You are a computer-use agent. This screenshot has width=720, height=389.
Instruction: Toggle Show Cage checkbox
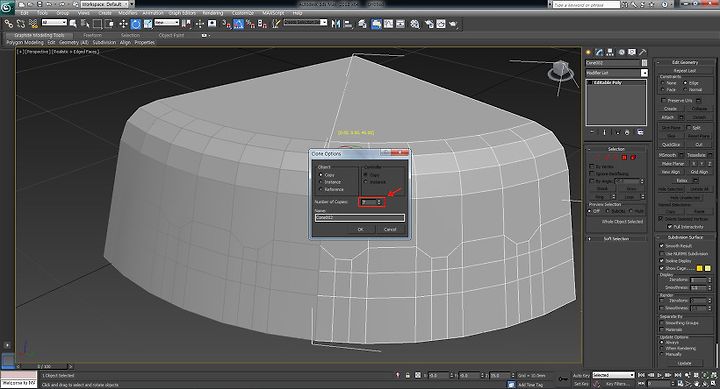click(662, 268)
